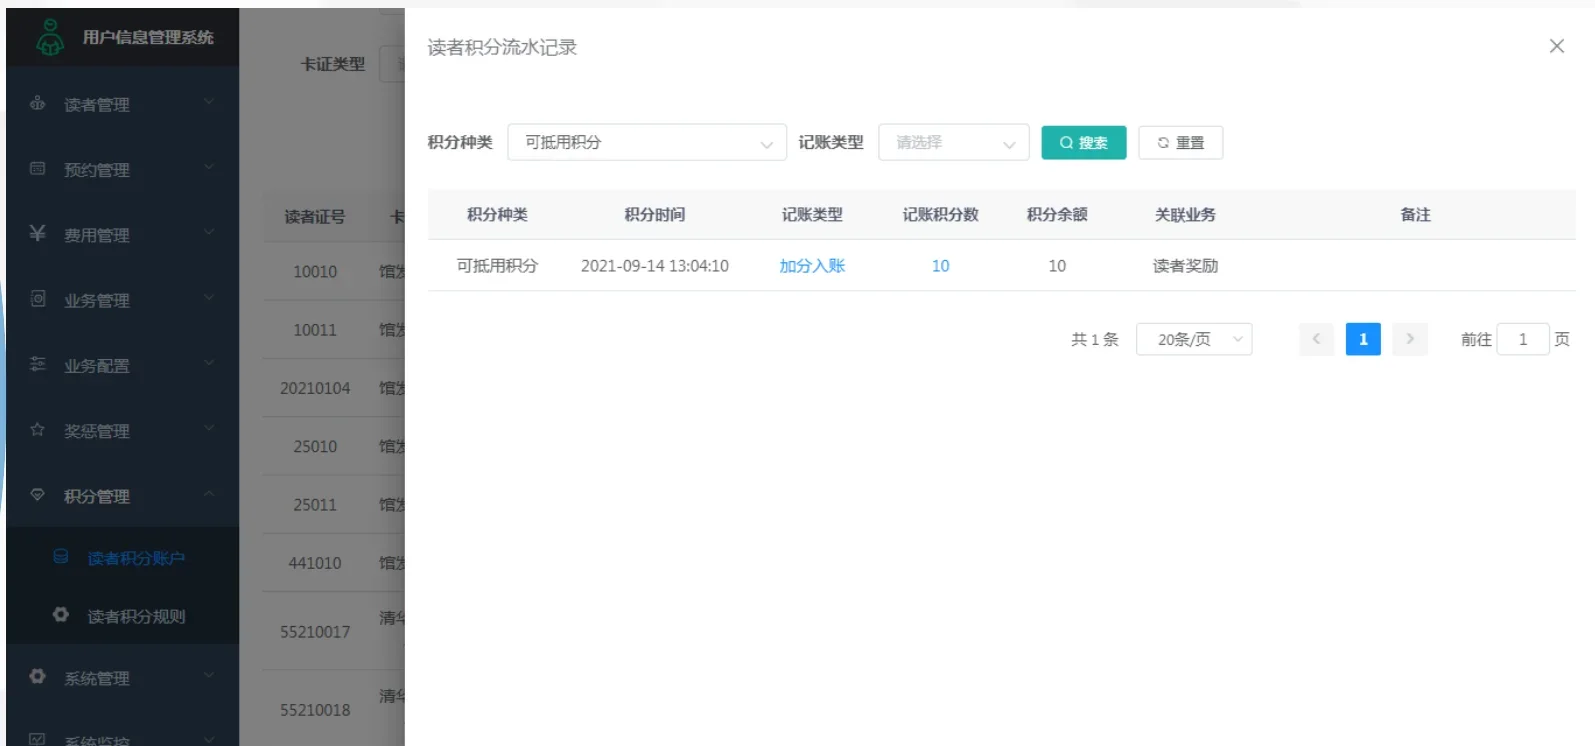
Task: Click the 奖惩管理 star icon
Action: (x=38, y=429)
